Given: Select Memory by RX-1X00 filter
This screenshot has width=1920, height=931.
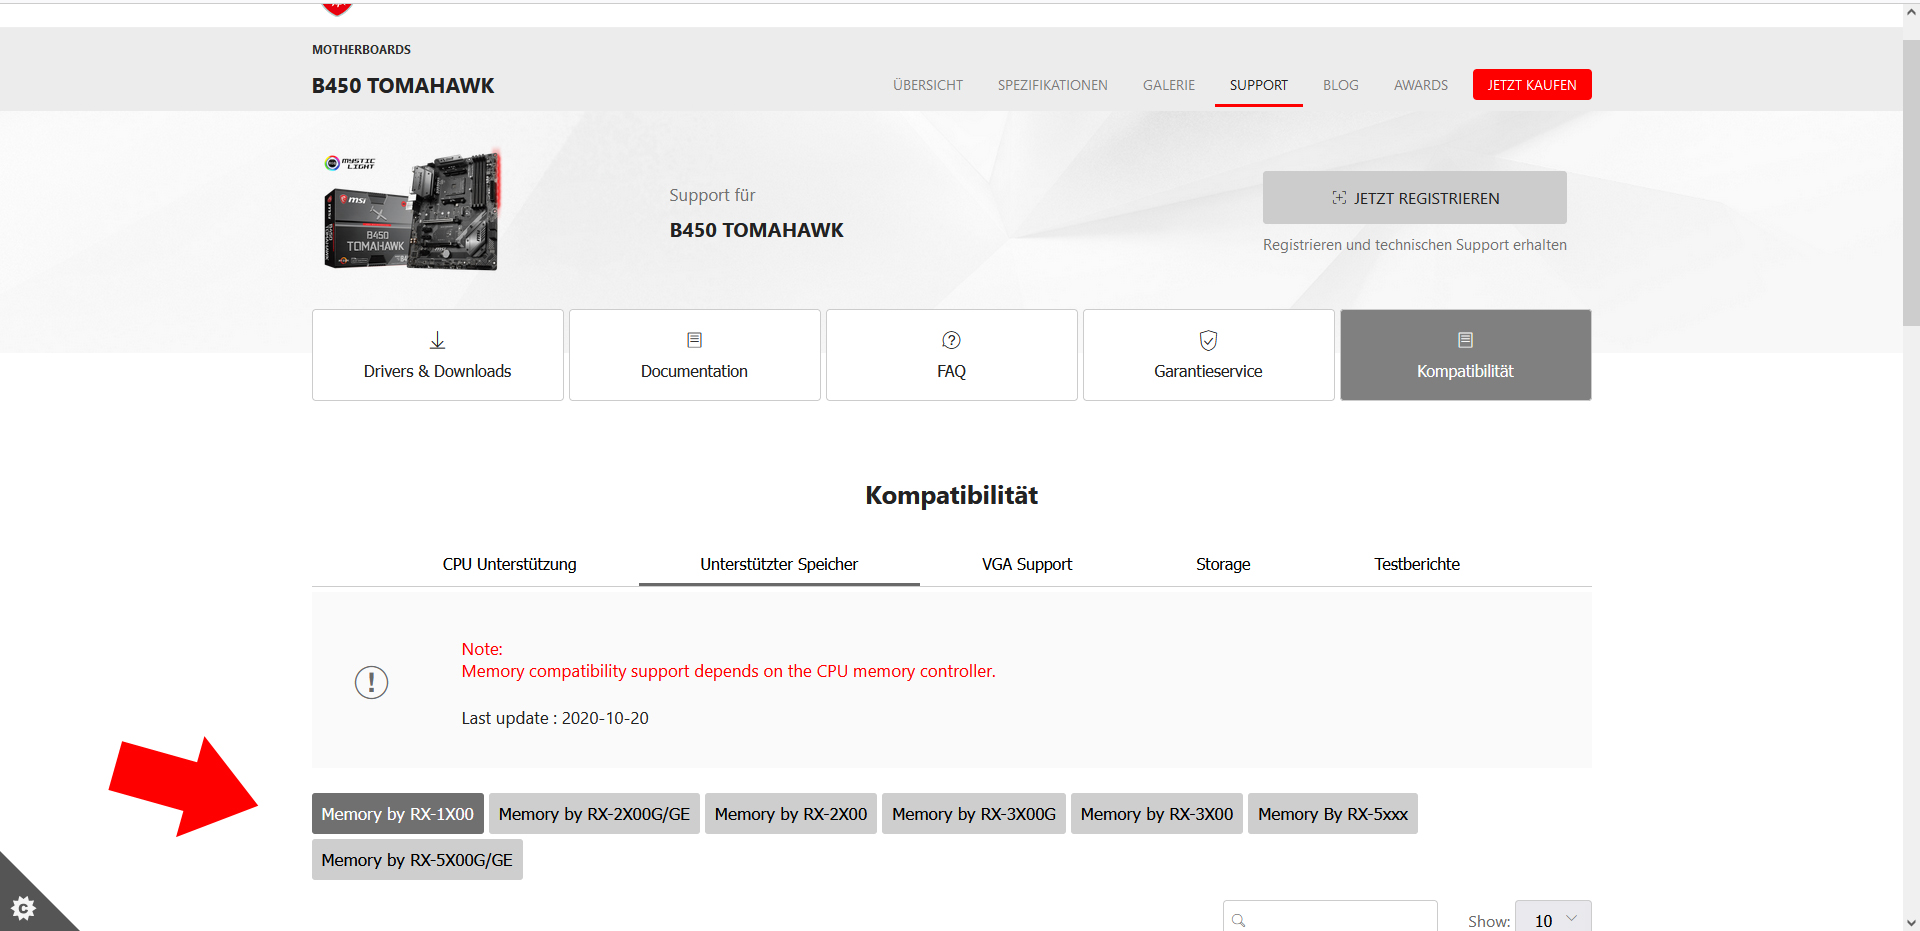Looking at the screenshot, I should 398,814.
